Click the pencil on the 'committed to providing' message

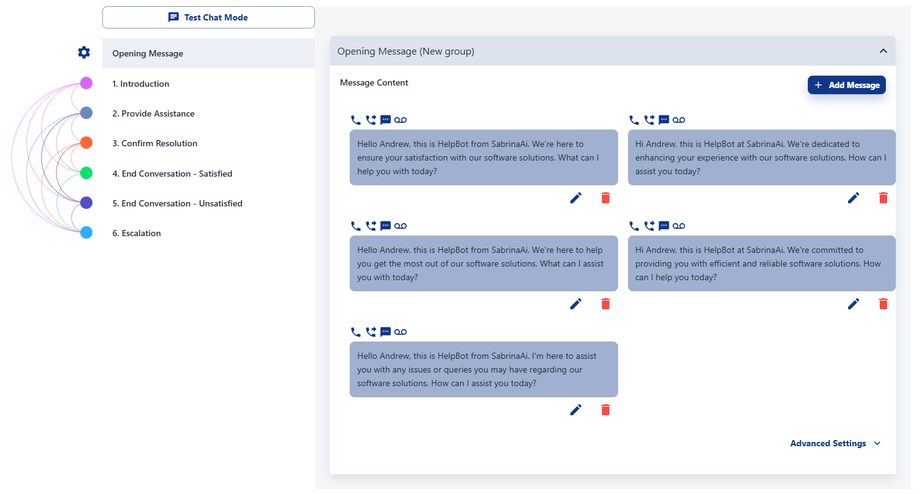tap(854, 304)
